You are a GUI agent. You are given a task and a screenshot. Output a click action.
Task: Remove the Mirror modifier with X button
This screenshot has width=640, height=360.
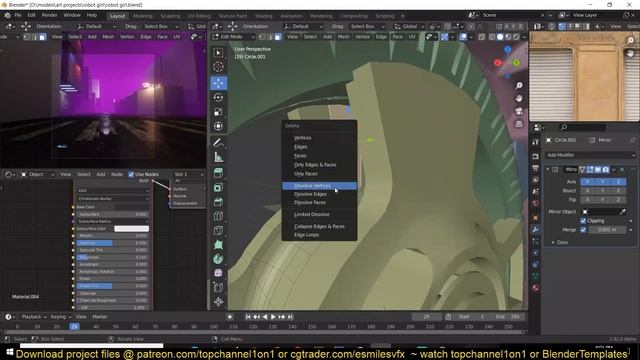point(622,169)
